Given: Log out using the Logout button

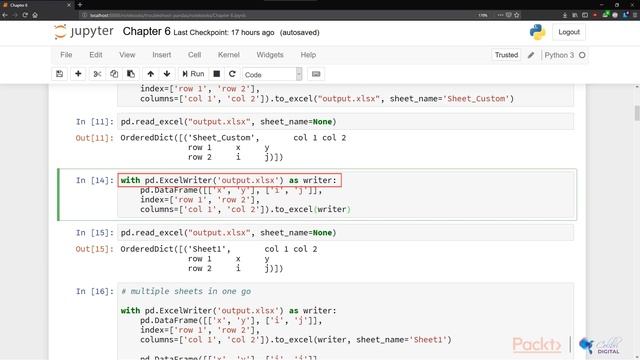Looking at the screenshot, I should point(569,32).
